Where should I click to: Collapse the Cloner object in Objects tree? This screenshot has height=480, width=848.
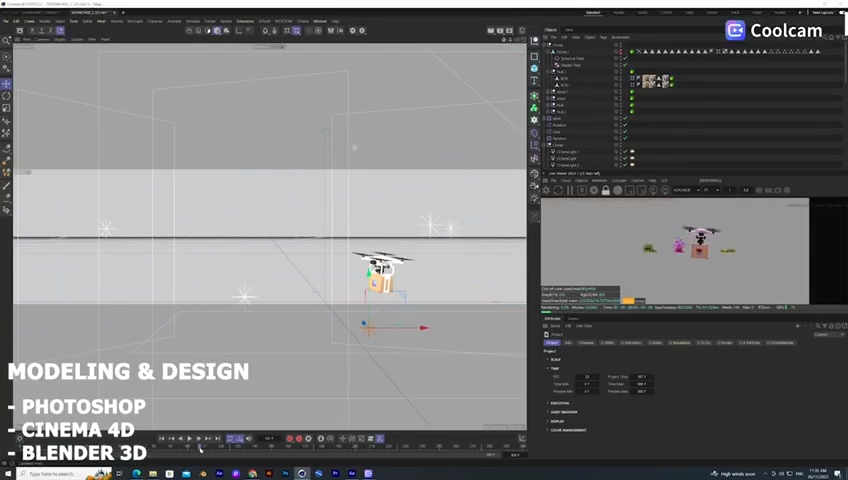(546, 145)
